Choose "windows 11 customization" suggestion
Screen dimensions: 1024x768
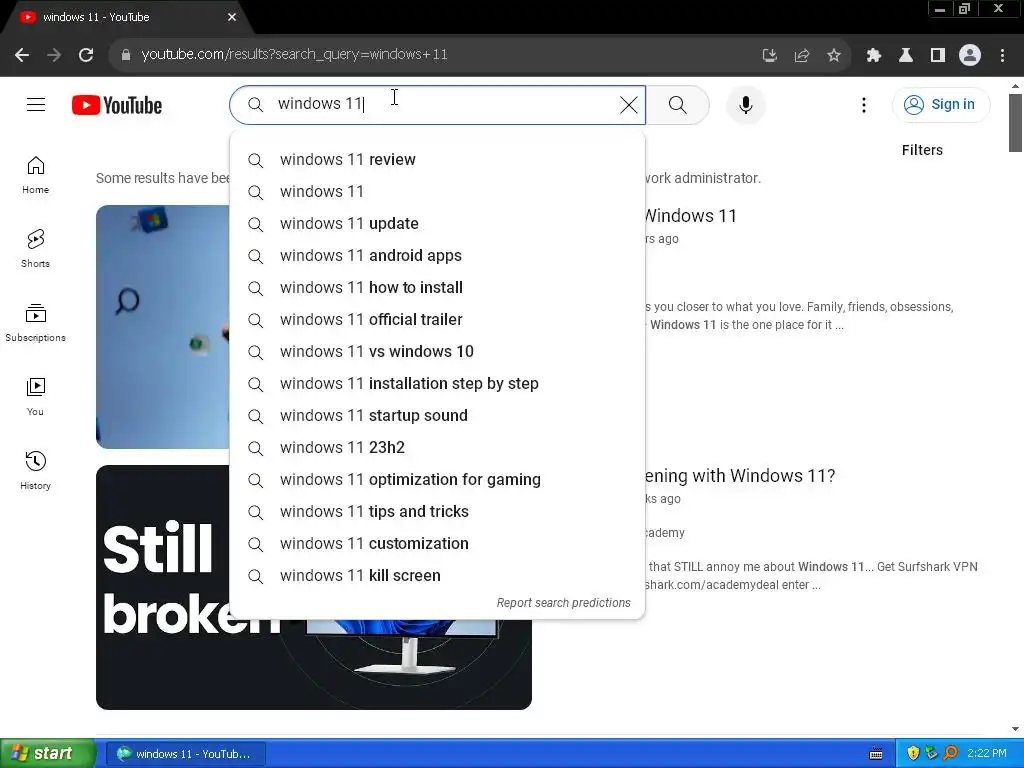(438, 544)
